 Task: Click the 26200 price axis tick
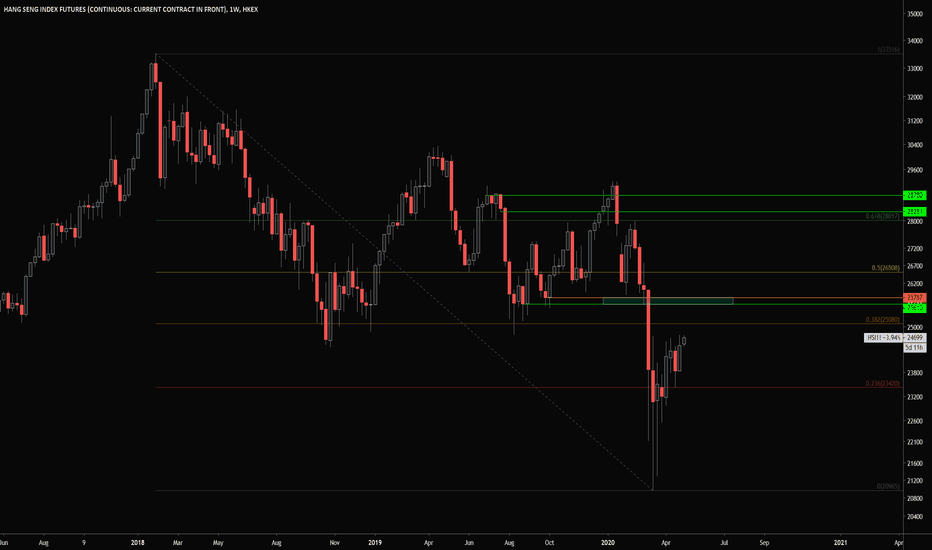pyautogui.click(x=914, y=284)
